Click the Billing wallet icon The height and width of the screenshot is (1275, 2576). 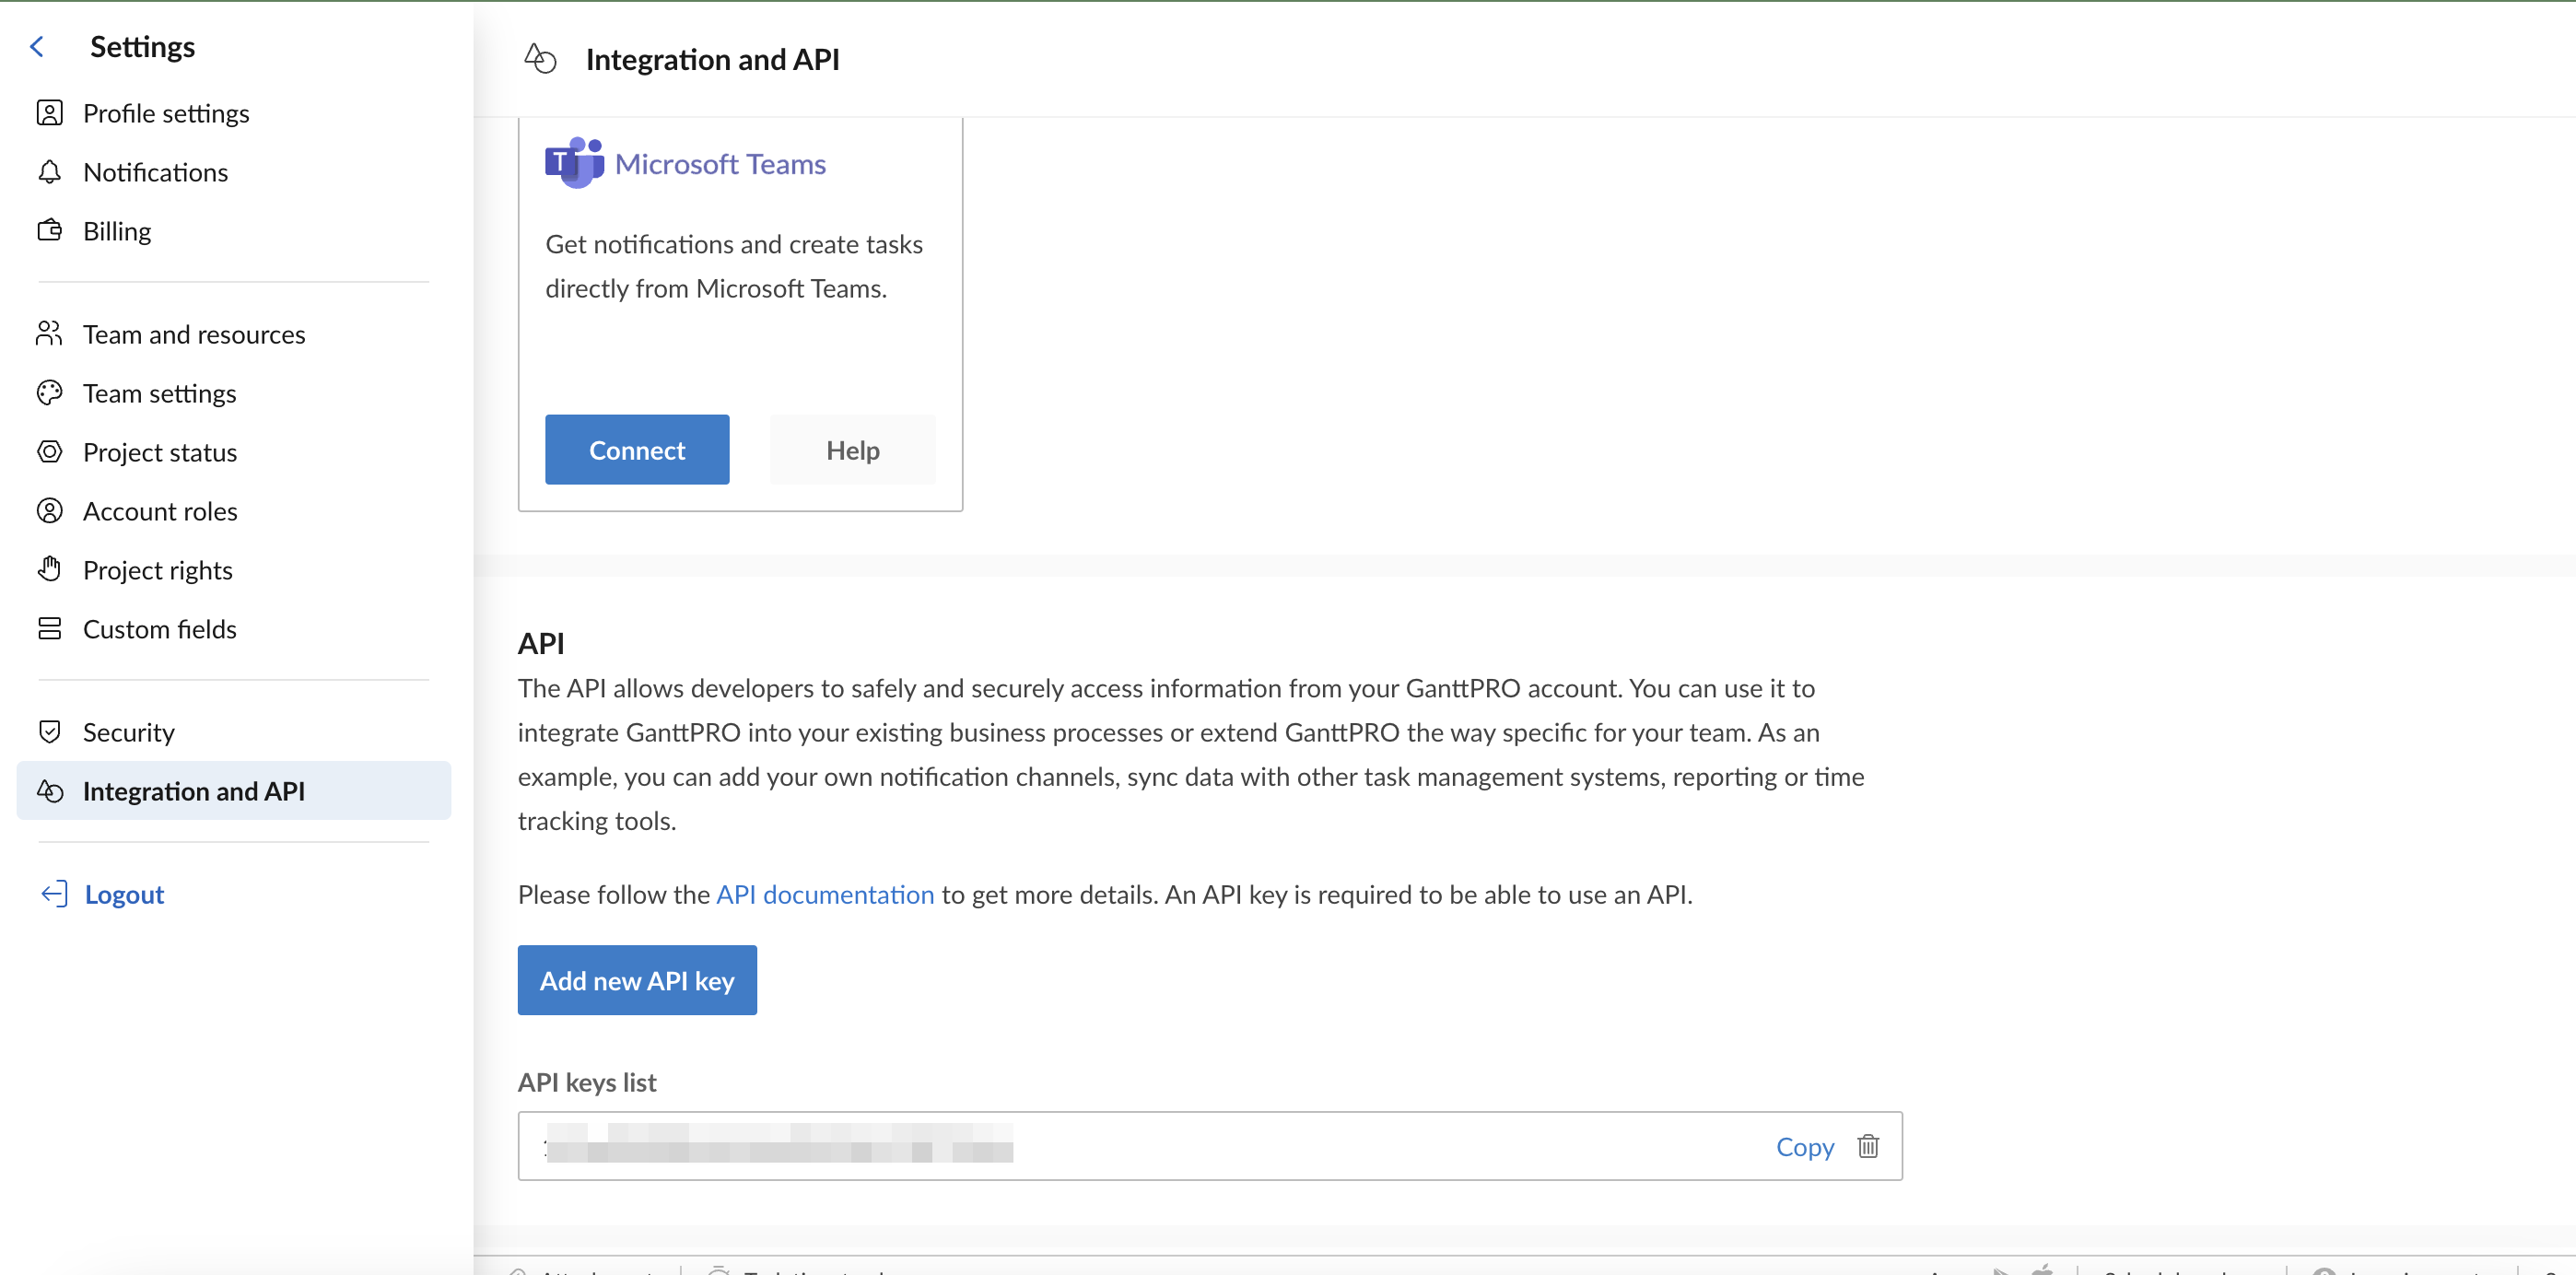[x=49, y=231]
